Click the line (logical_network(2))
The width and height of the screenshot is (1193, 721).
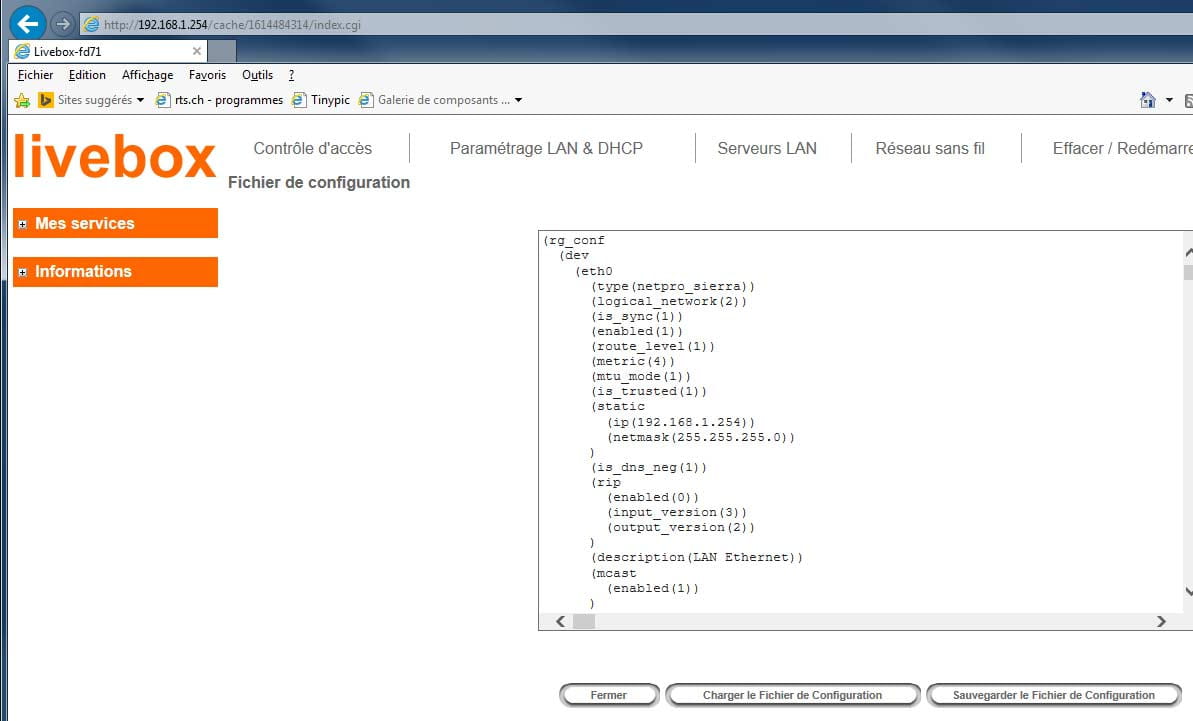669,301
